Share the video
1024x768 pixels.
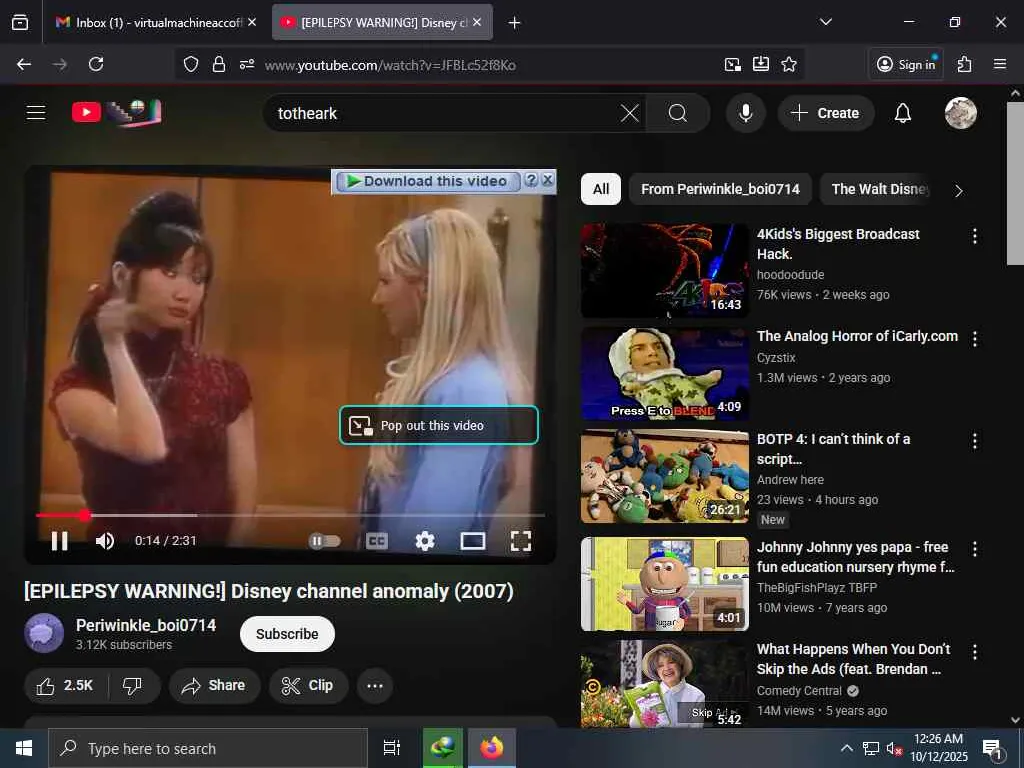coord(214,685)
